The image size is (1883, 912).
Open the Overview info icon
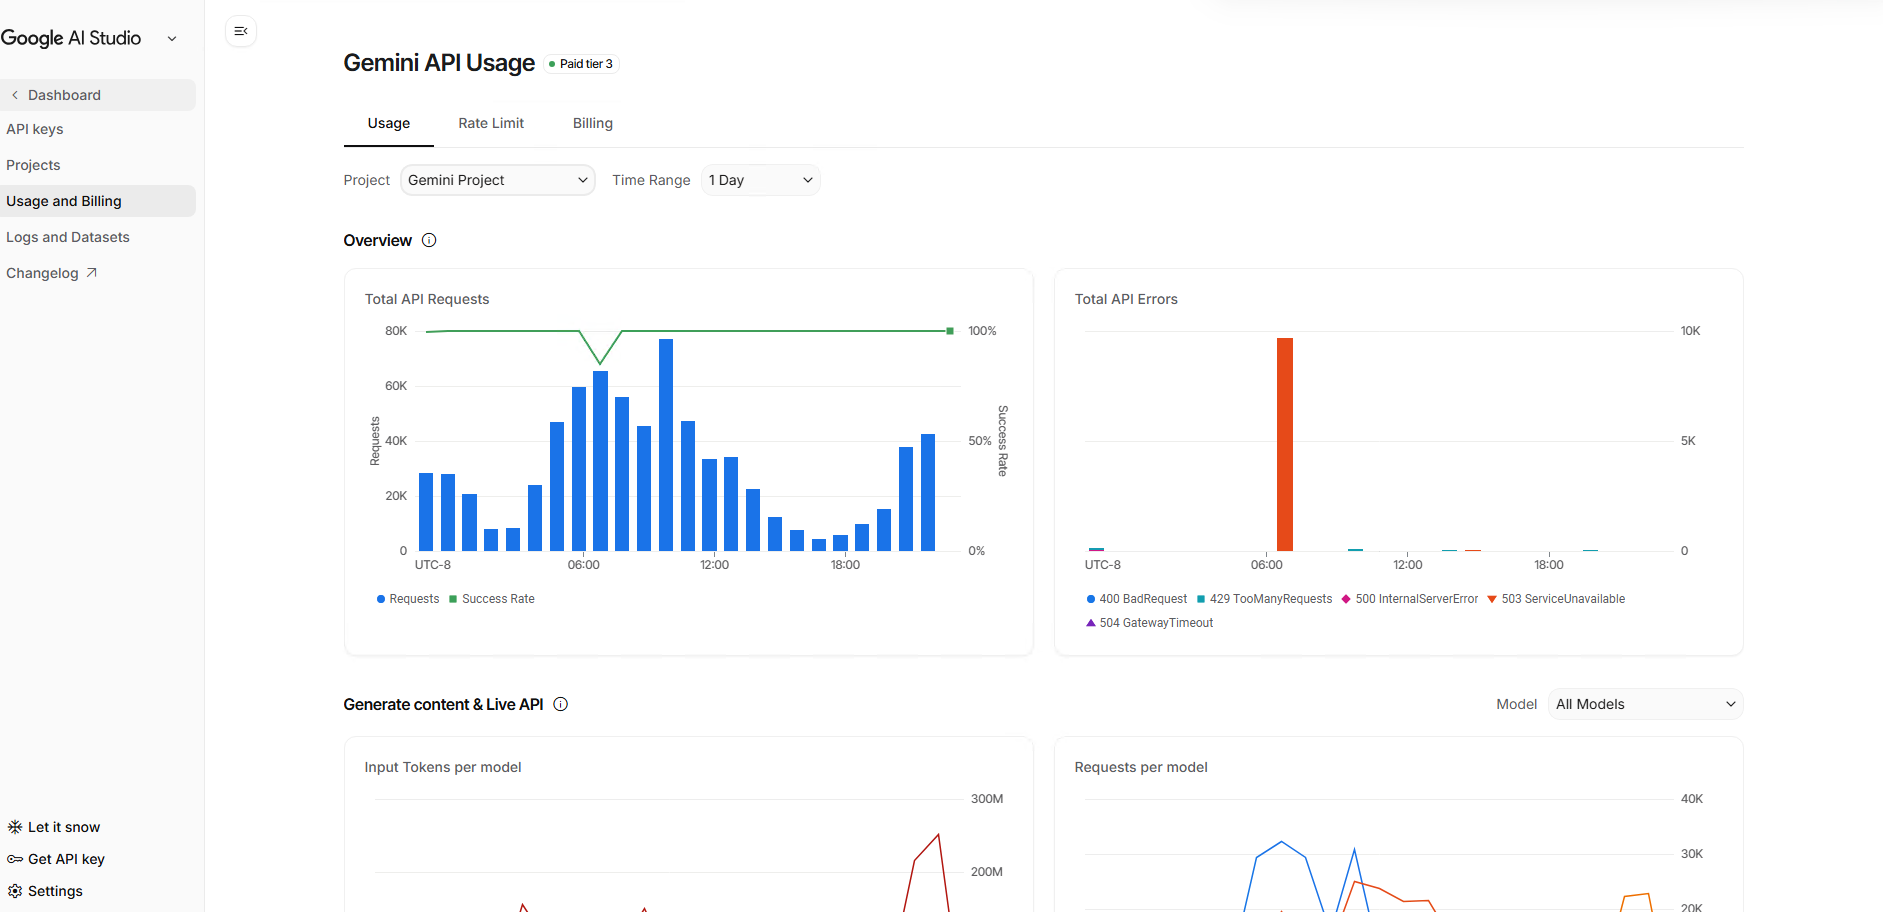click(x=429, y=240)
